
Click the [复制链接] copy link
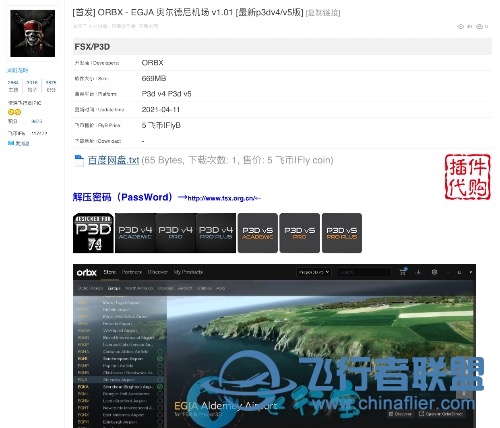[323, 13]
